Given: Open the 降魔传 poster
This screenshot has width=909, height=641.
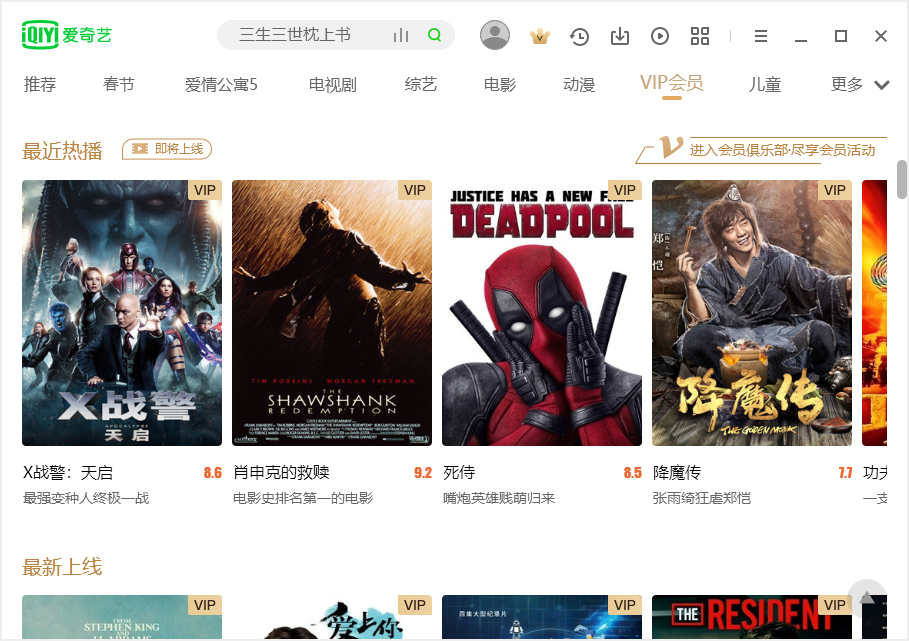Looking at the screenshot, I should click(752, 313).
